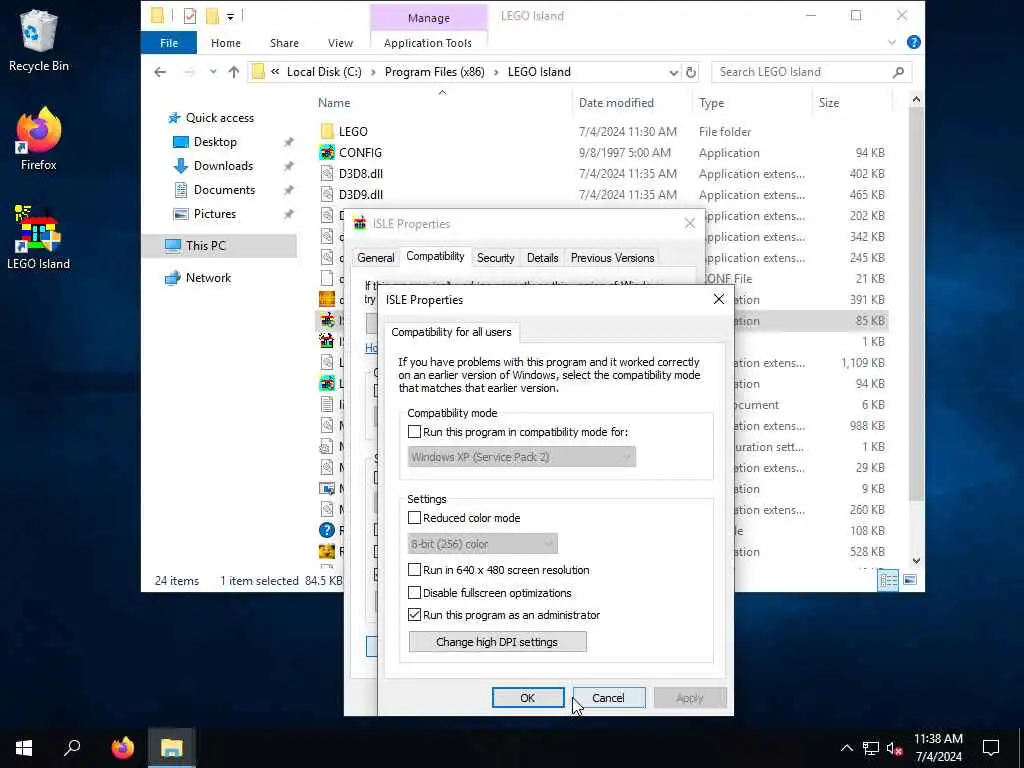
Task: Open the 8-bit (256) color dropdown
Action: pos(483,544)
